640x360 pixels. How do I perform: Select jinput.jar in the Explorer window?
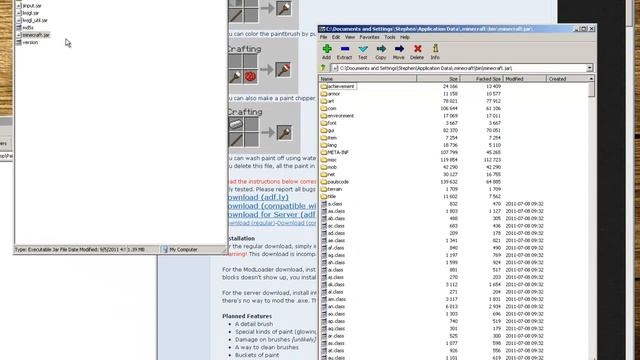point(29,6)
